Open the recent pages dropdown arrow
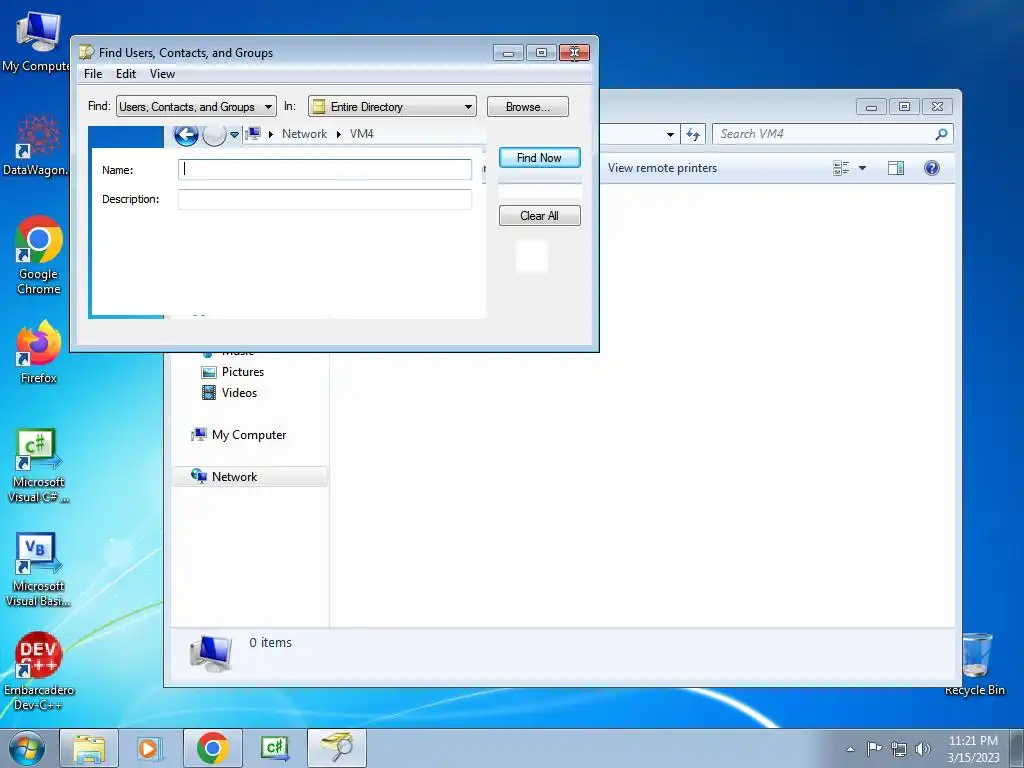Screen dimensions: 1024x768 pos(234,135)
